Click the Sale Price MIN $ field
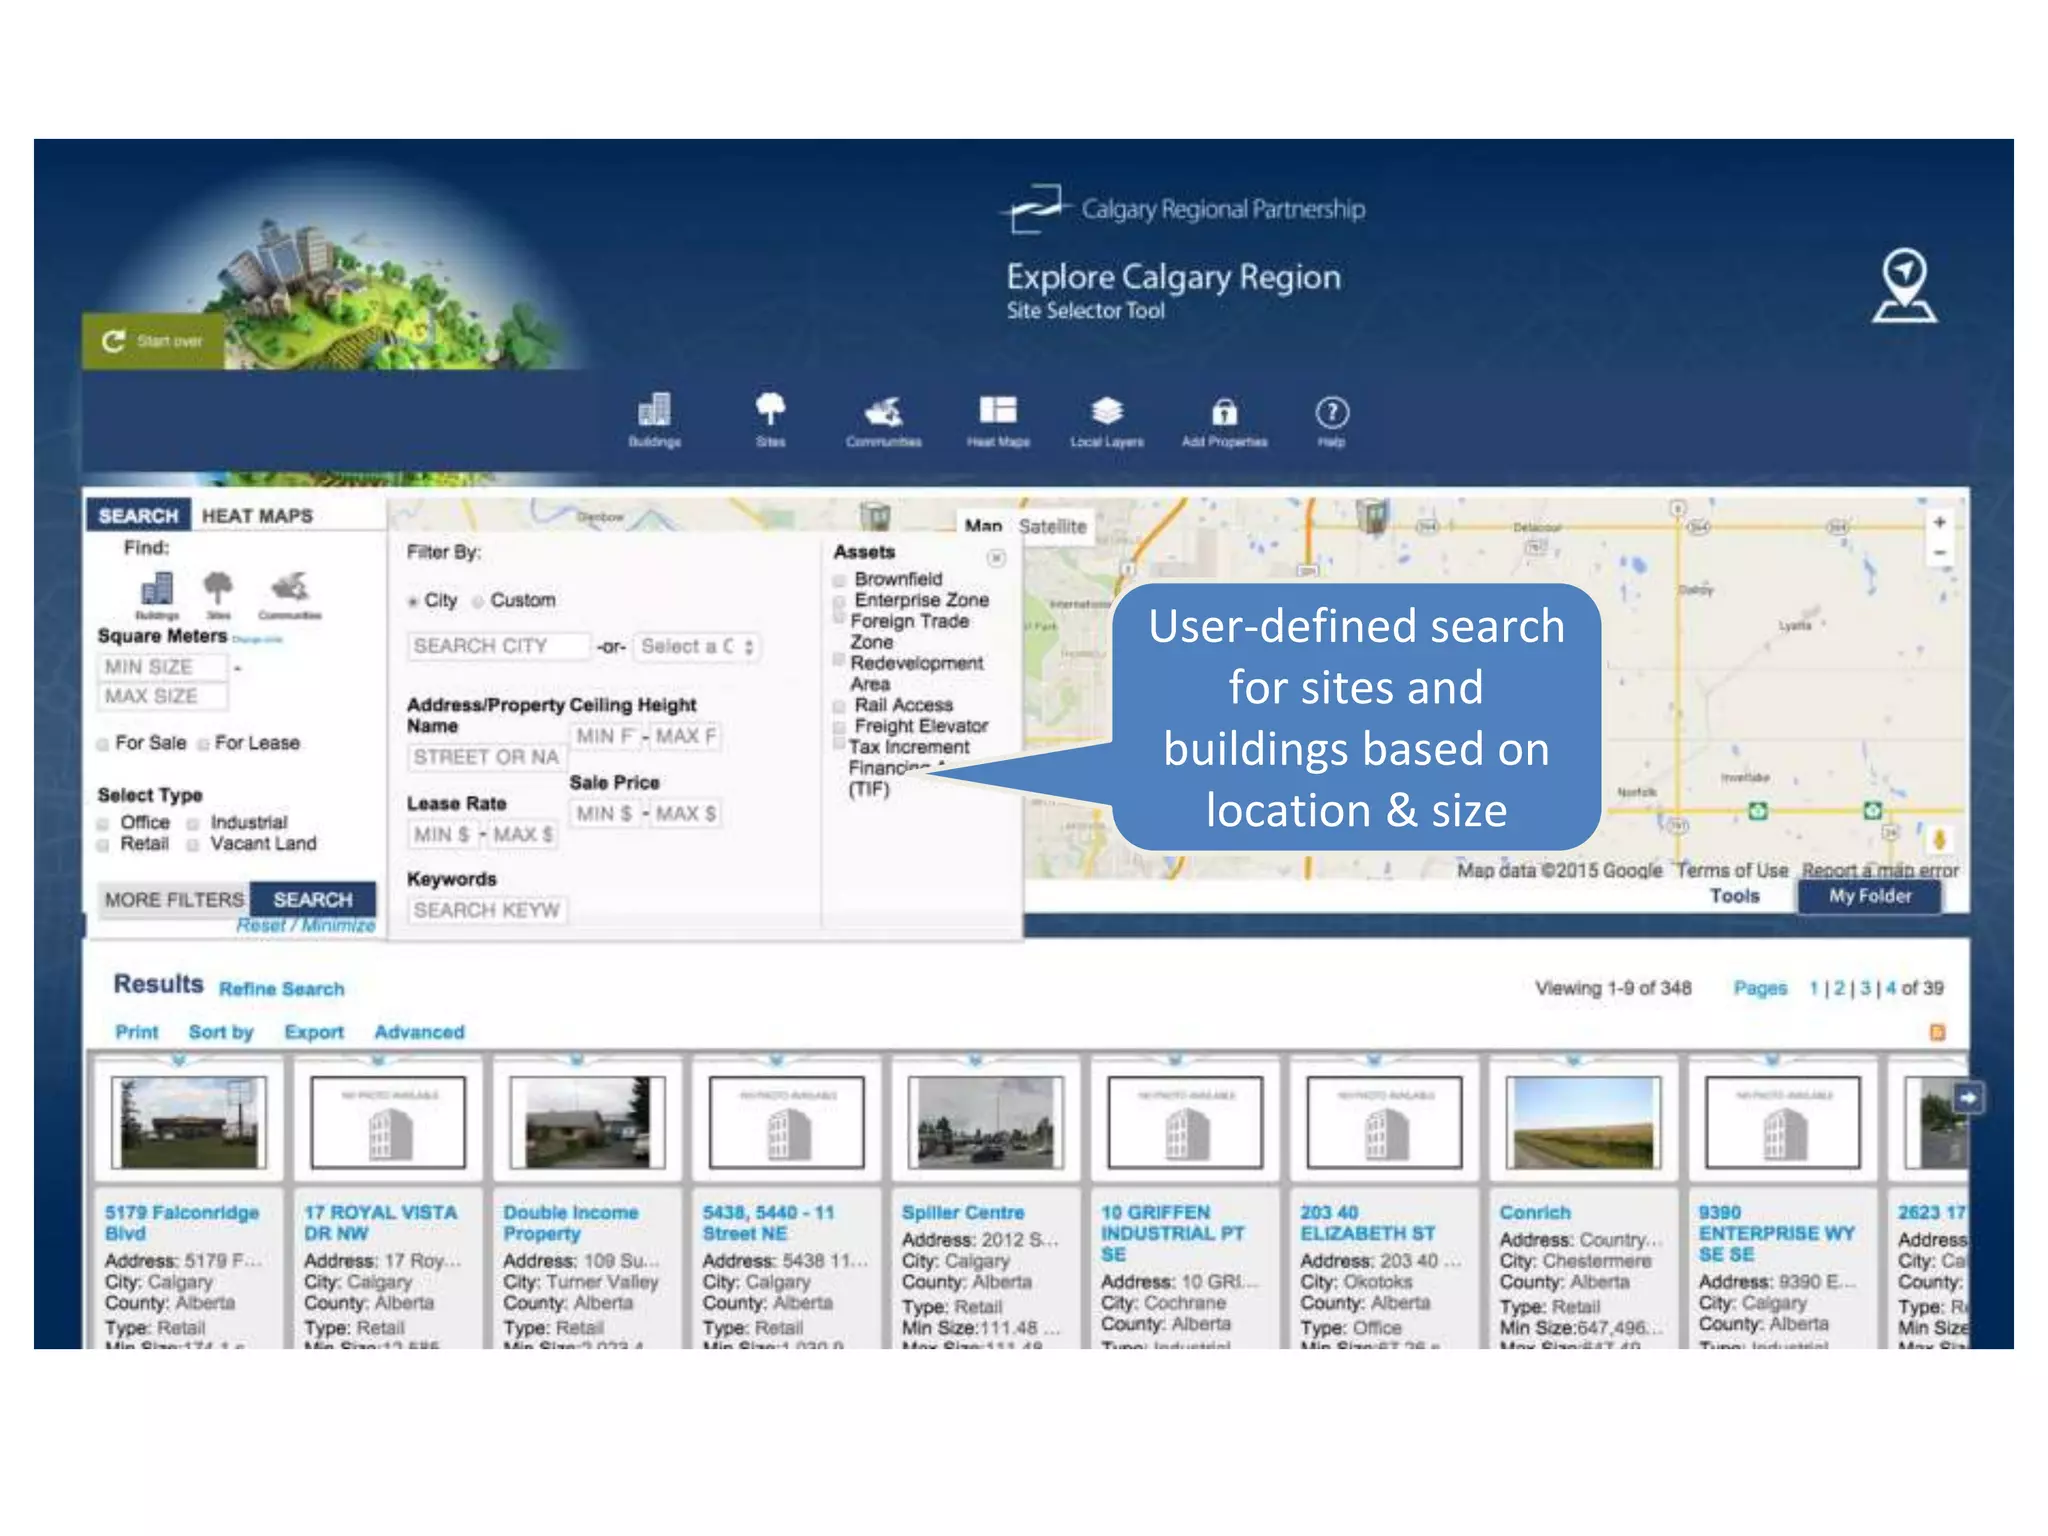 pyautogui.click(x=604, y=814)
